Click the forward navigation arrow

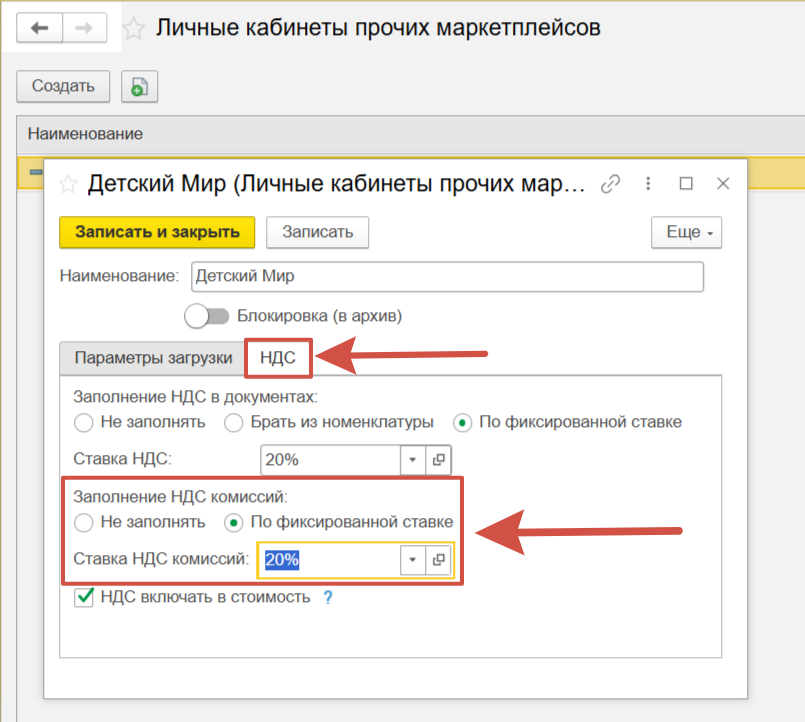click(x=84, y=28)
